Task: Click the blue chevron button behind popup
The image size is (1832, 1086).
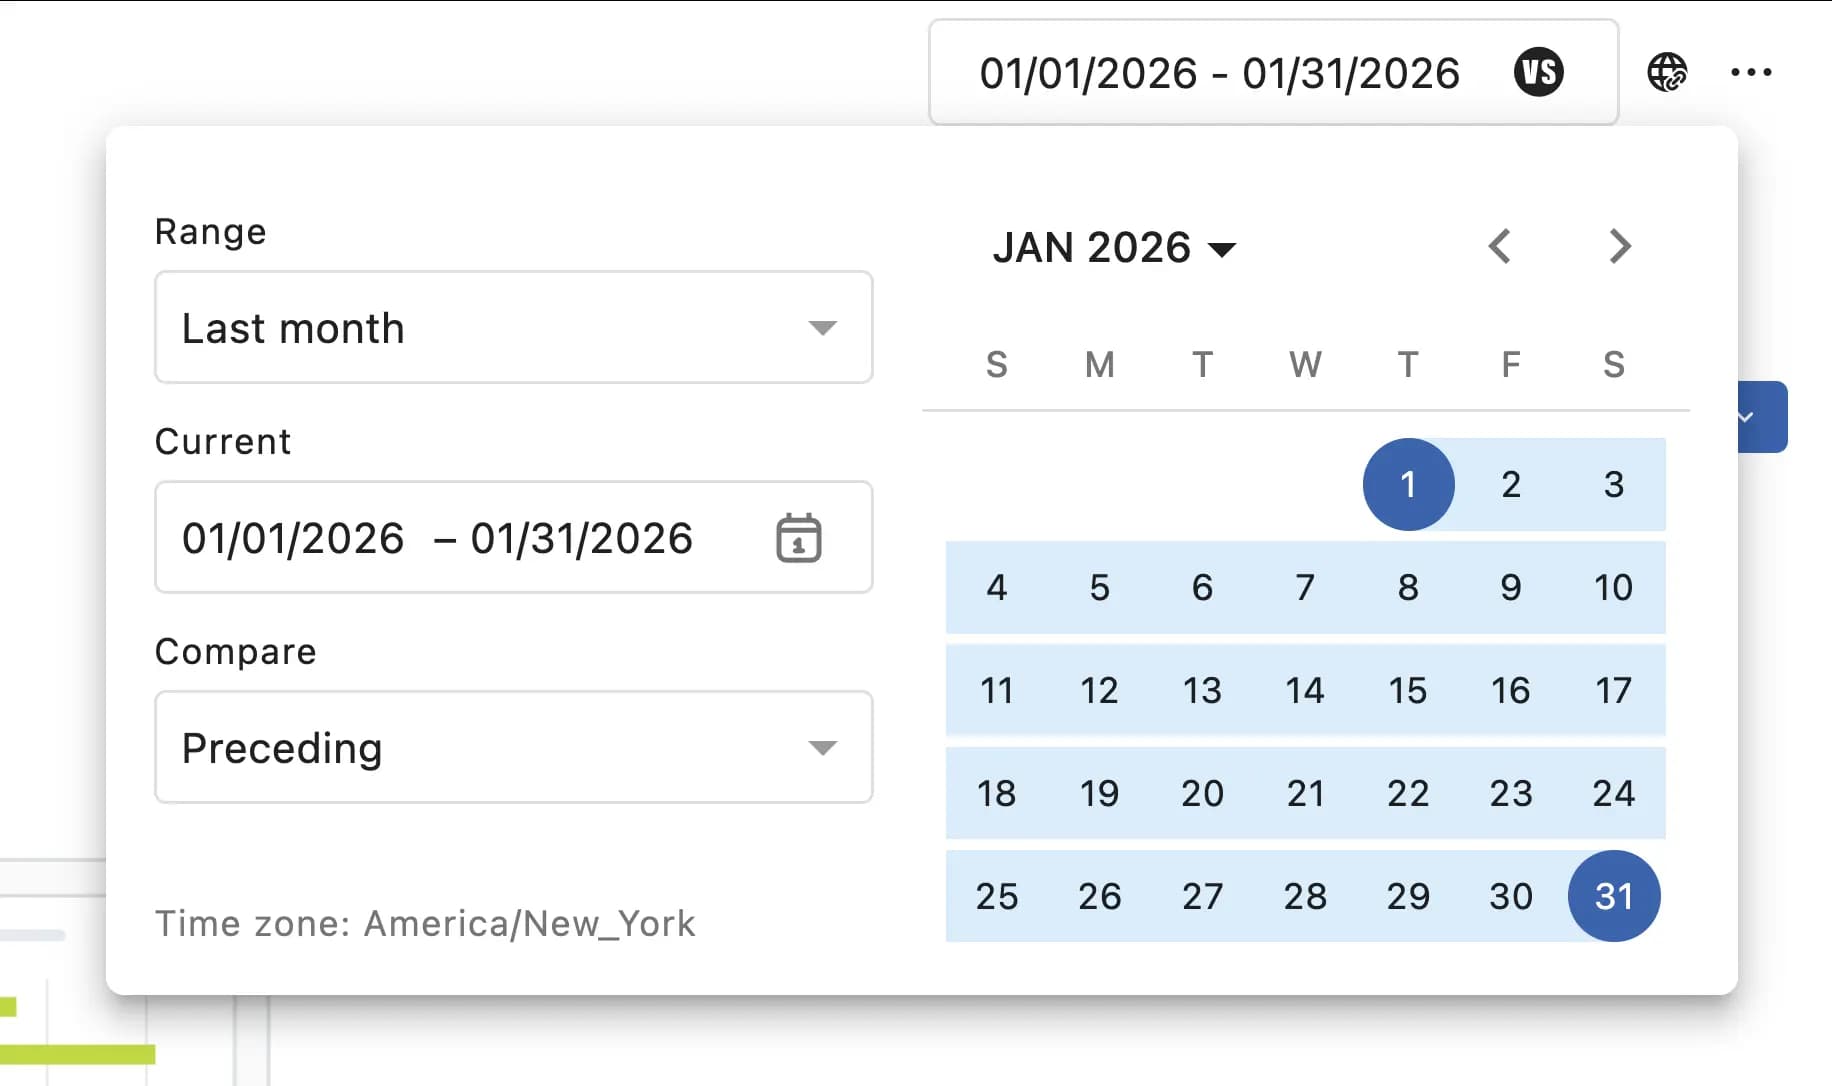Action: pos(1762,417)
